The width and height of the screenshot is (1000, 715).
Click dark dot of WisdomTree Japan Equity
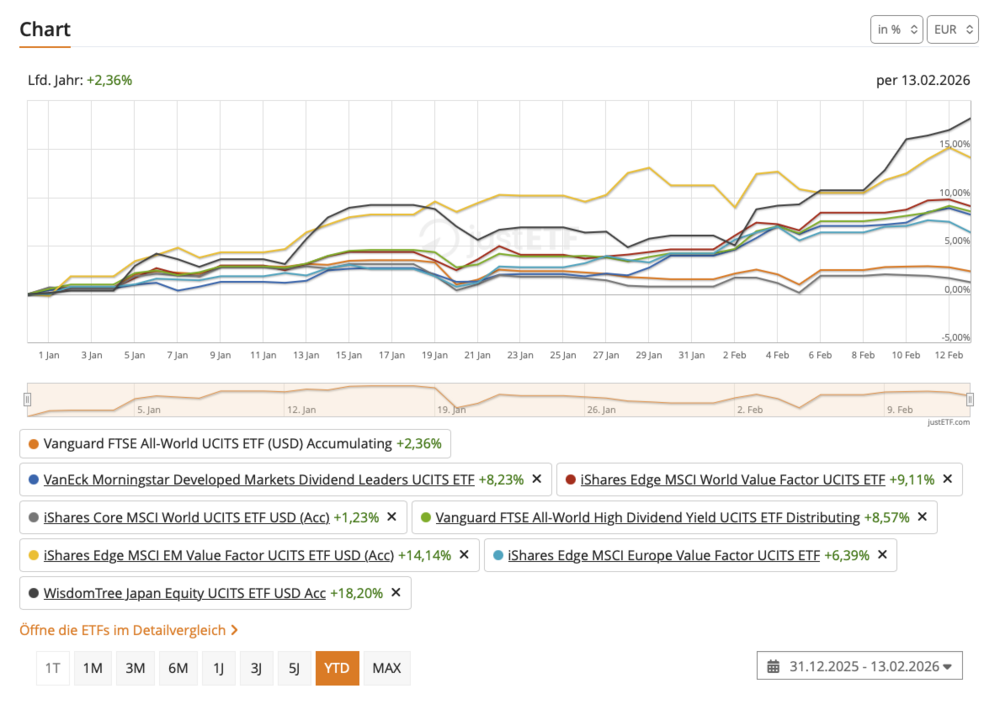point(33,593)
